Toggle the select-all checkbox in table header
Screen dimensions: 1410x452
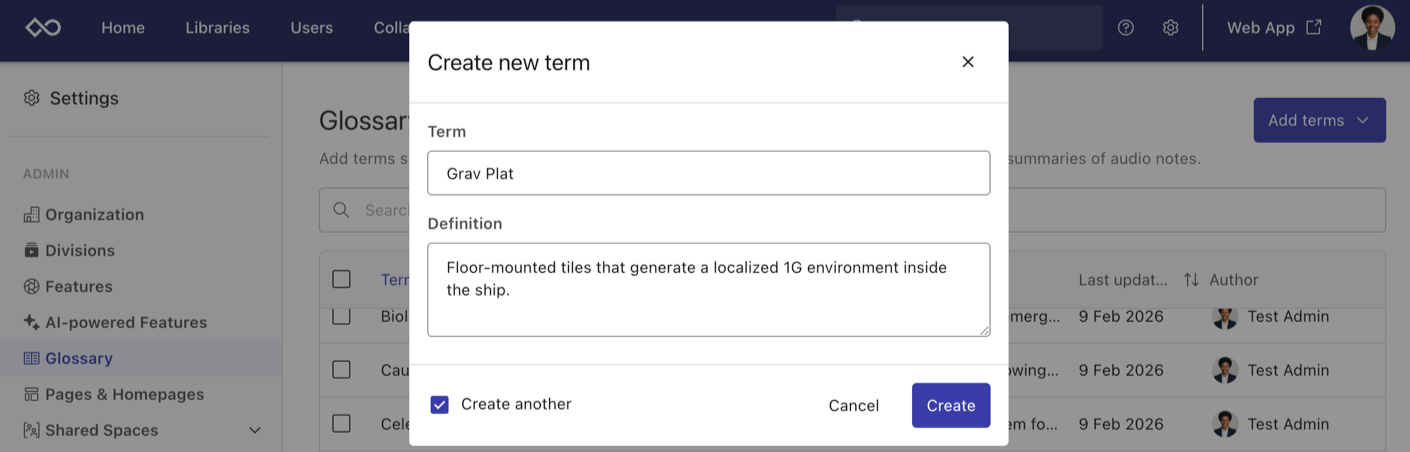[x=341, y=279]
